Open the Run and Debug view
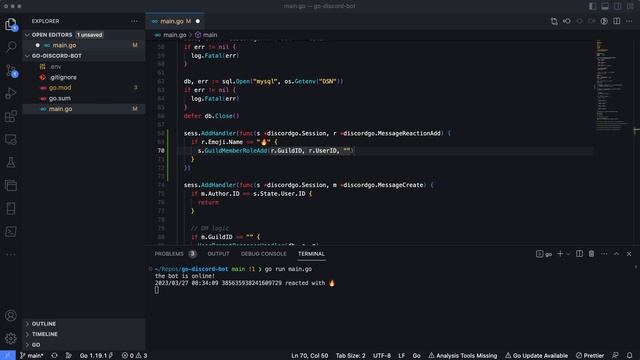The width and height of the screenshot is (640, 360). click(11, 93)
